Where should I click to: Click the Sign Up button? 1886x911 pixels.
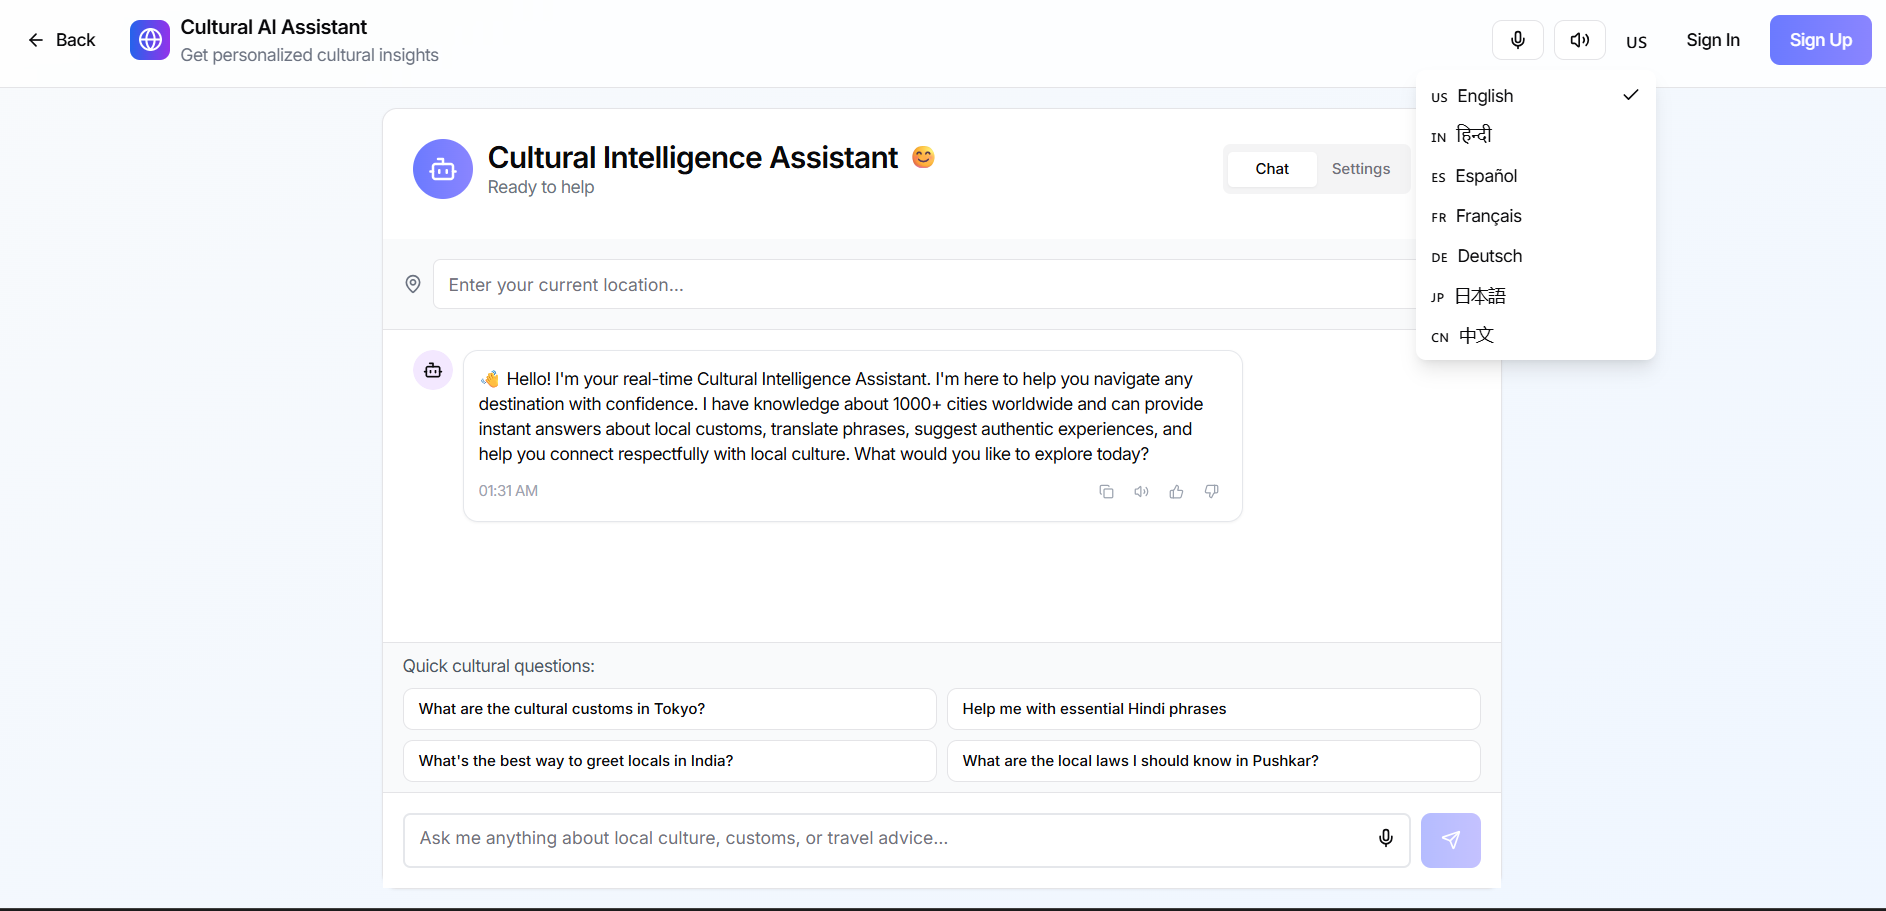tap(1820, 40)
